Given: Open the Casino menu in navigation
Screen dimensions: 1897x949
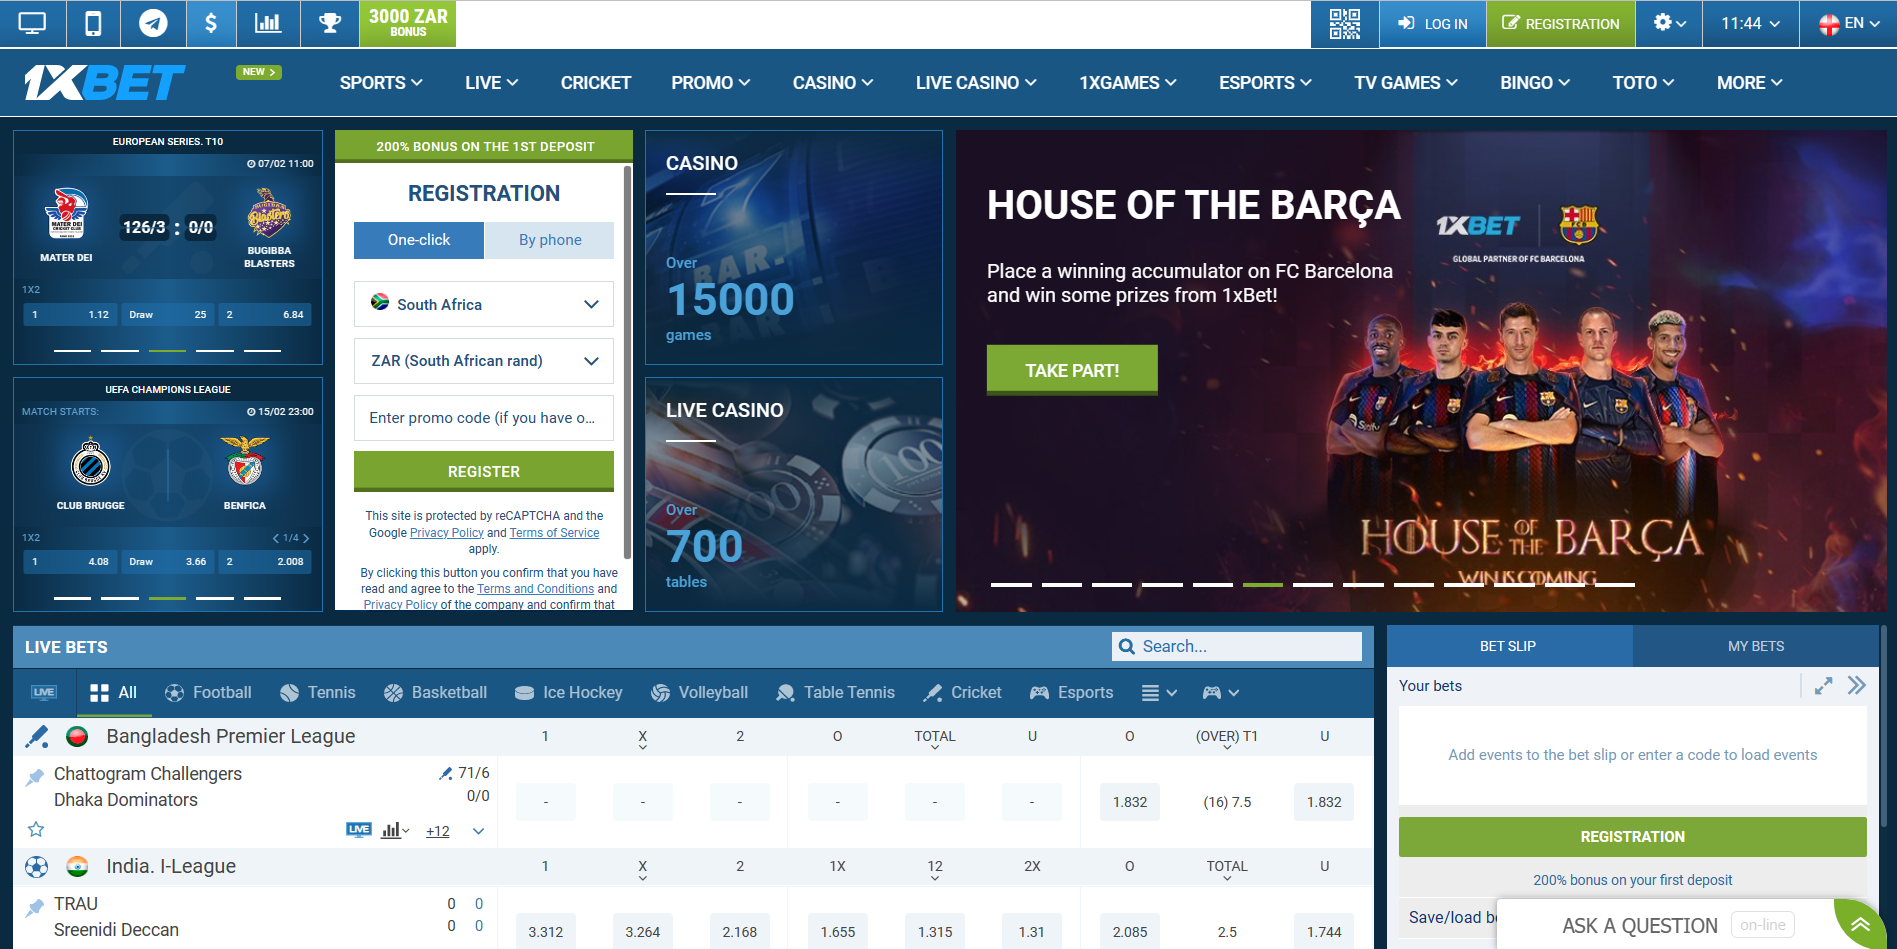Looking at the screenshot, I should click(x=832, y=83).
